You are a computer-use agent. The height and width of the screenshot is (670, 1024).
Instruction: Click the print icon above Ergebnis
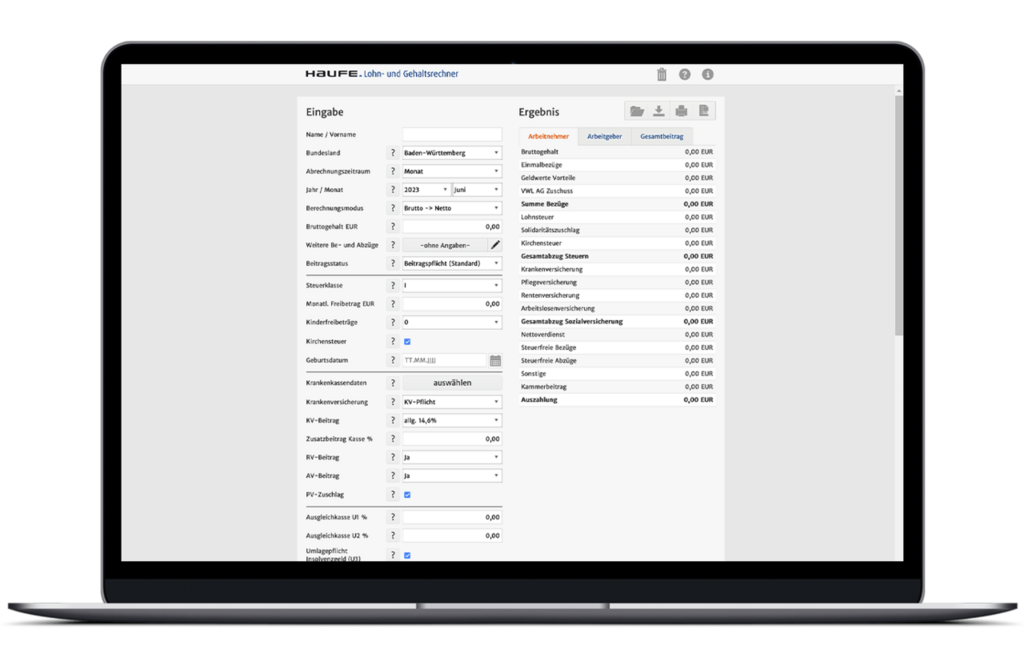pos(680,111)
